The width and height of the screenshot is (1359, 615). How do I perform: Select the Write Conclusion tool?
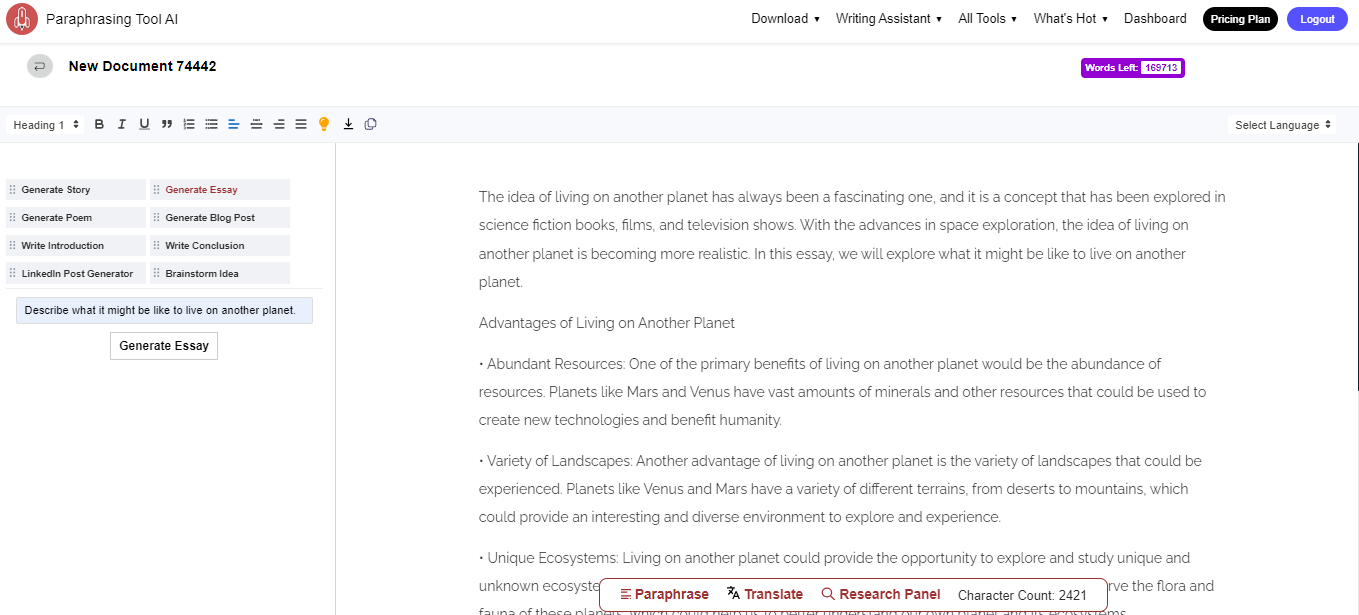tap(220, 245)
